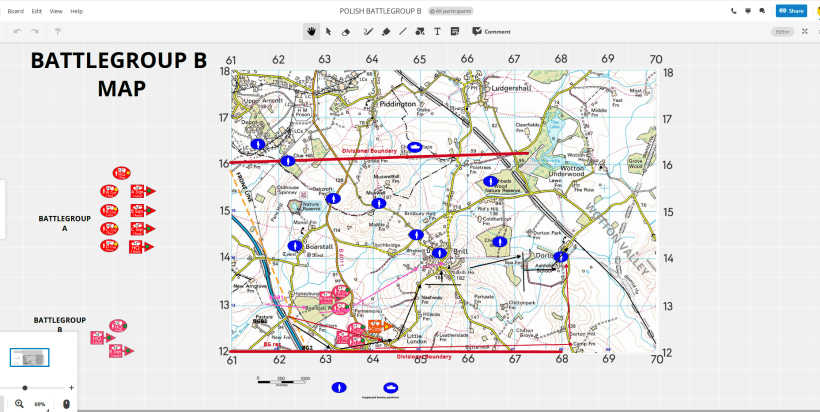This screenshot has width=820, height=412.
Task: Click the blue Share button
Action: (791, 11)
